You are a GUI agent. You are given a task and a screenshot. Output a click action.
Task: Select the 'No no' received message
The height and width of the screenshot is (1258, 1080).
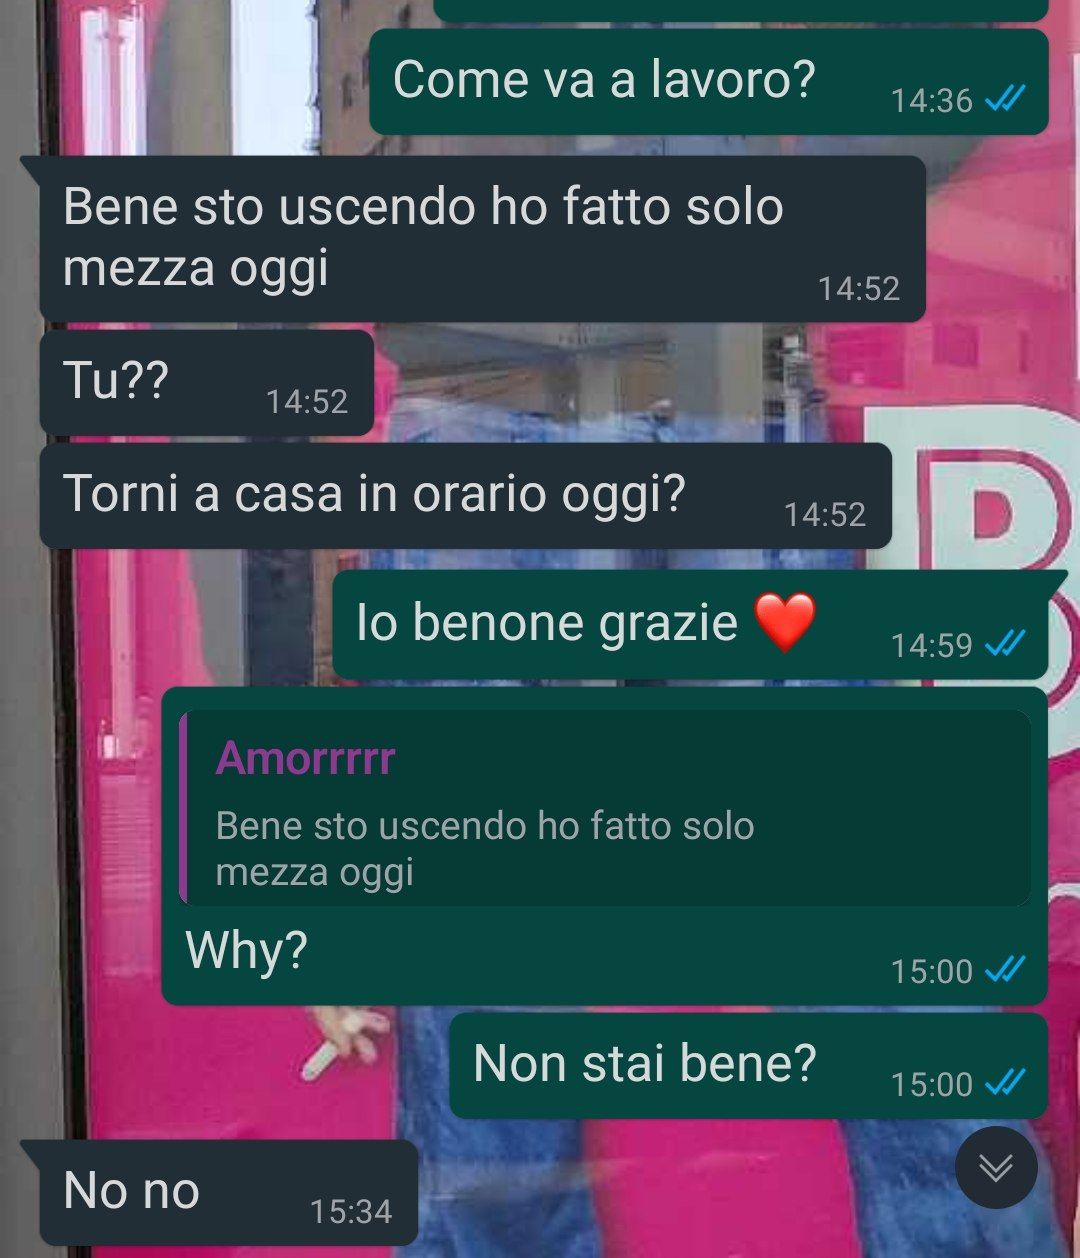tap(229, 1192)
